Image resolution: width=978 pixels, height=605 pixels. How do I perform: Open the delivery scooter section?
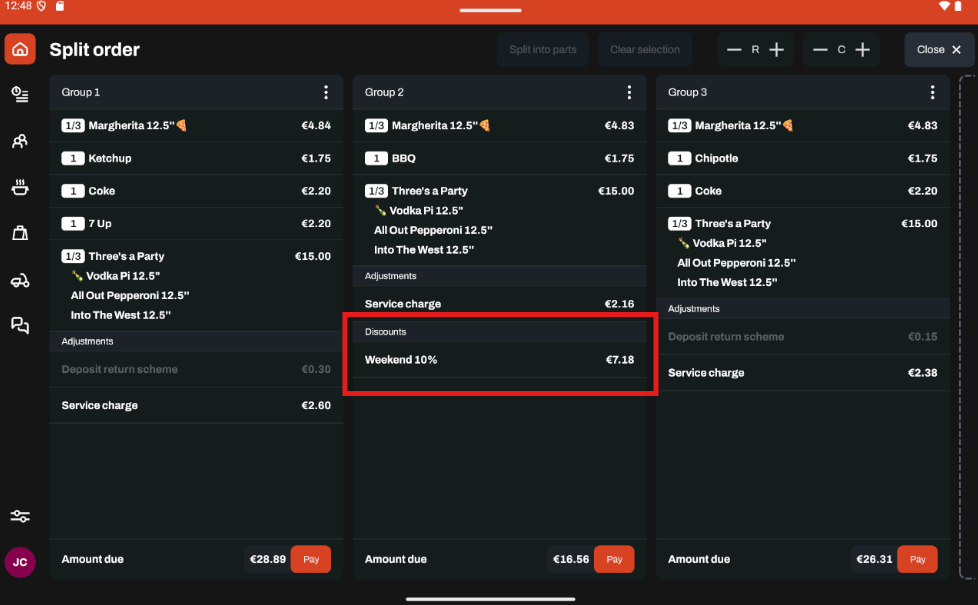[x=20, y=281]
